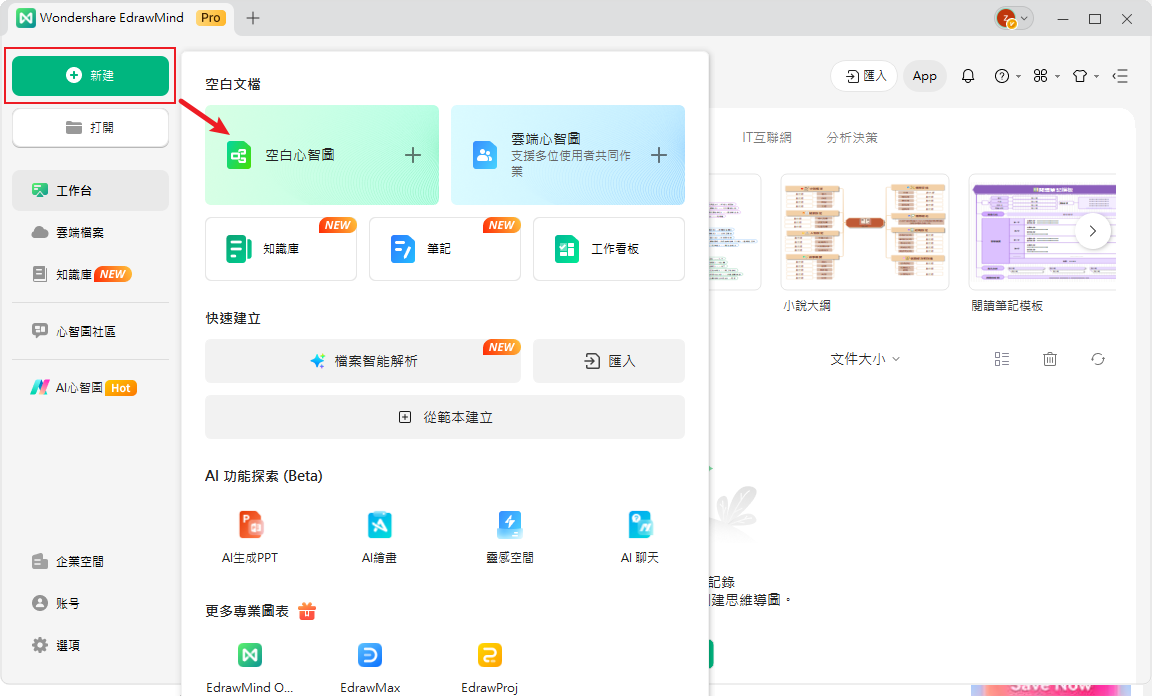Open the notifications bell
This screenshot has width=1152, height=696.
968,75
